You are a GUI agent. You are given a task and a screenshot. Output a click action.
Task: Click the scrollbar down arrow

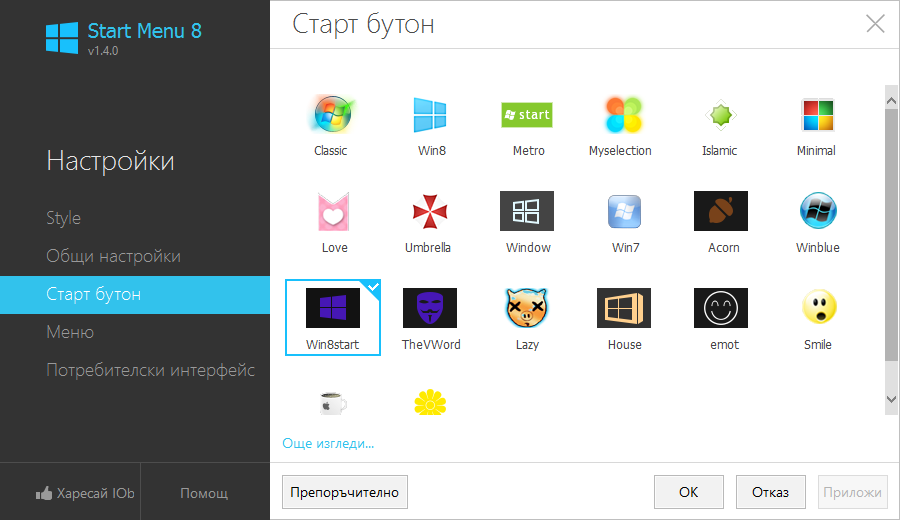click(x=891, y=399)
